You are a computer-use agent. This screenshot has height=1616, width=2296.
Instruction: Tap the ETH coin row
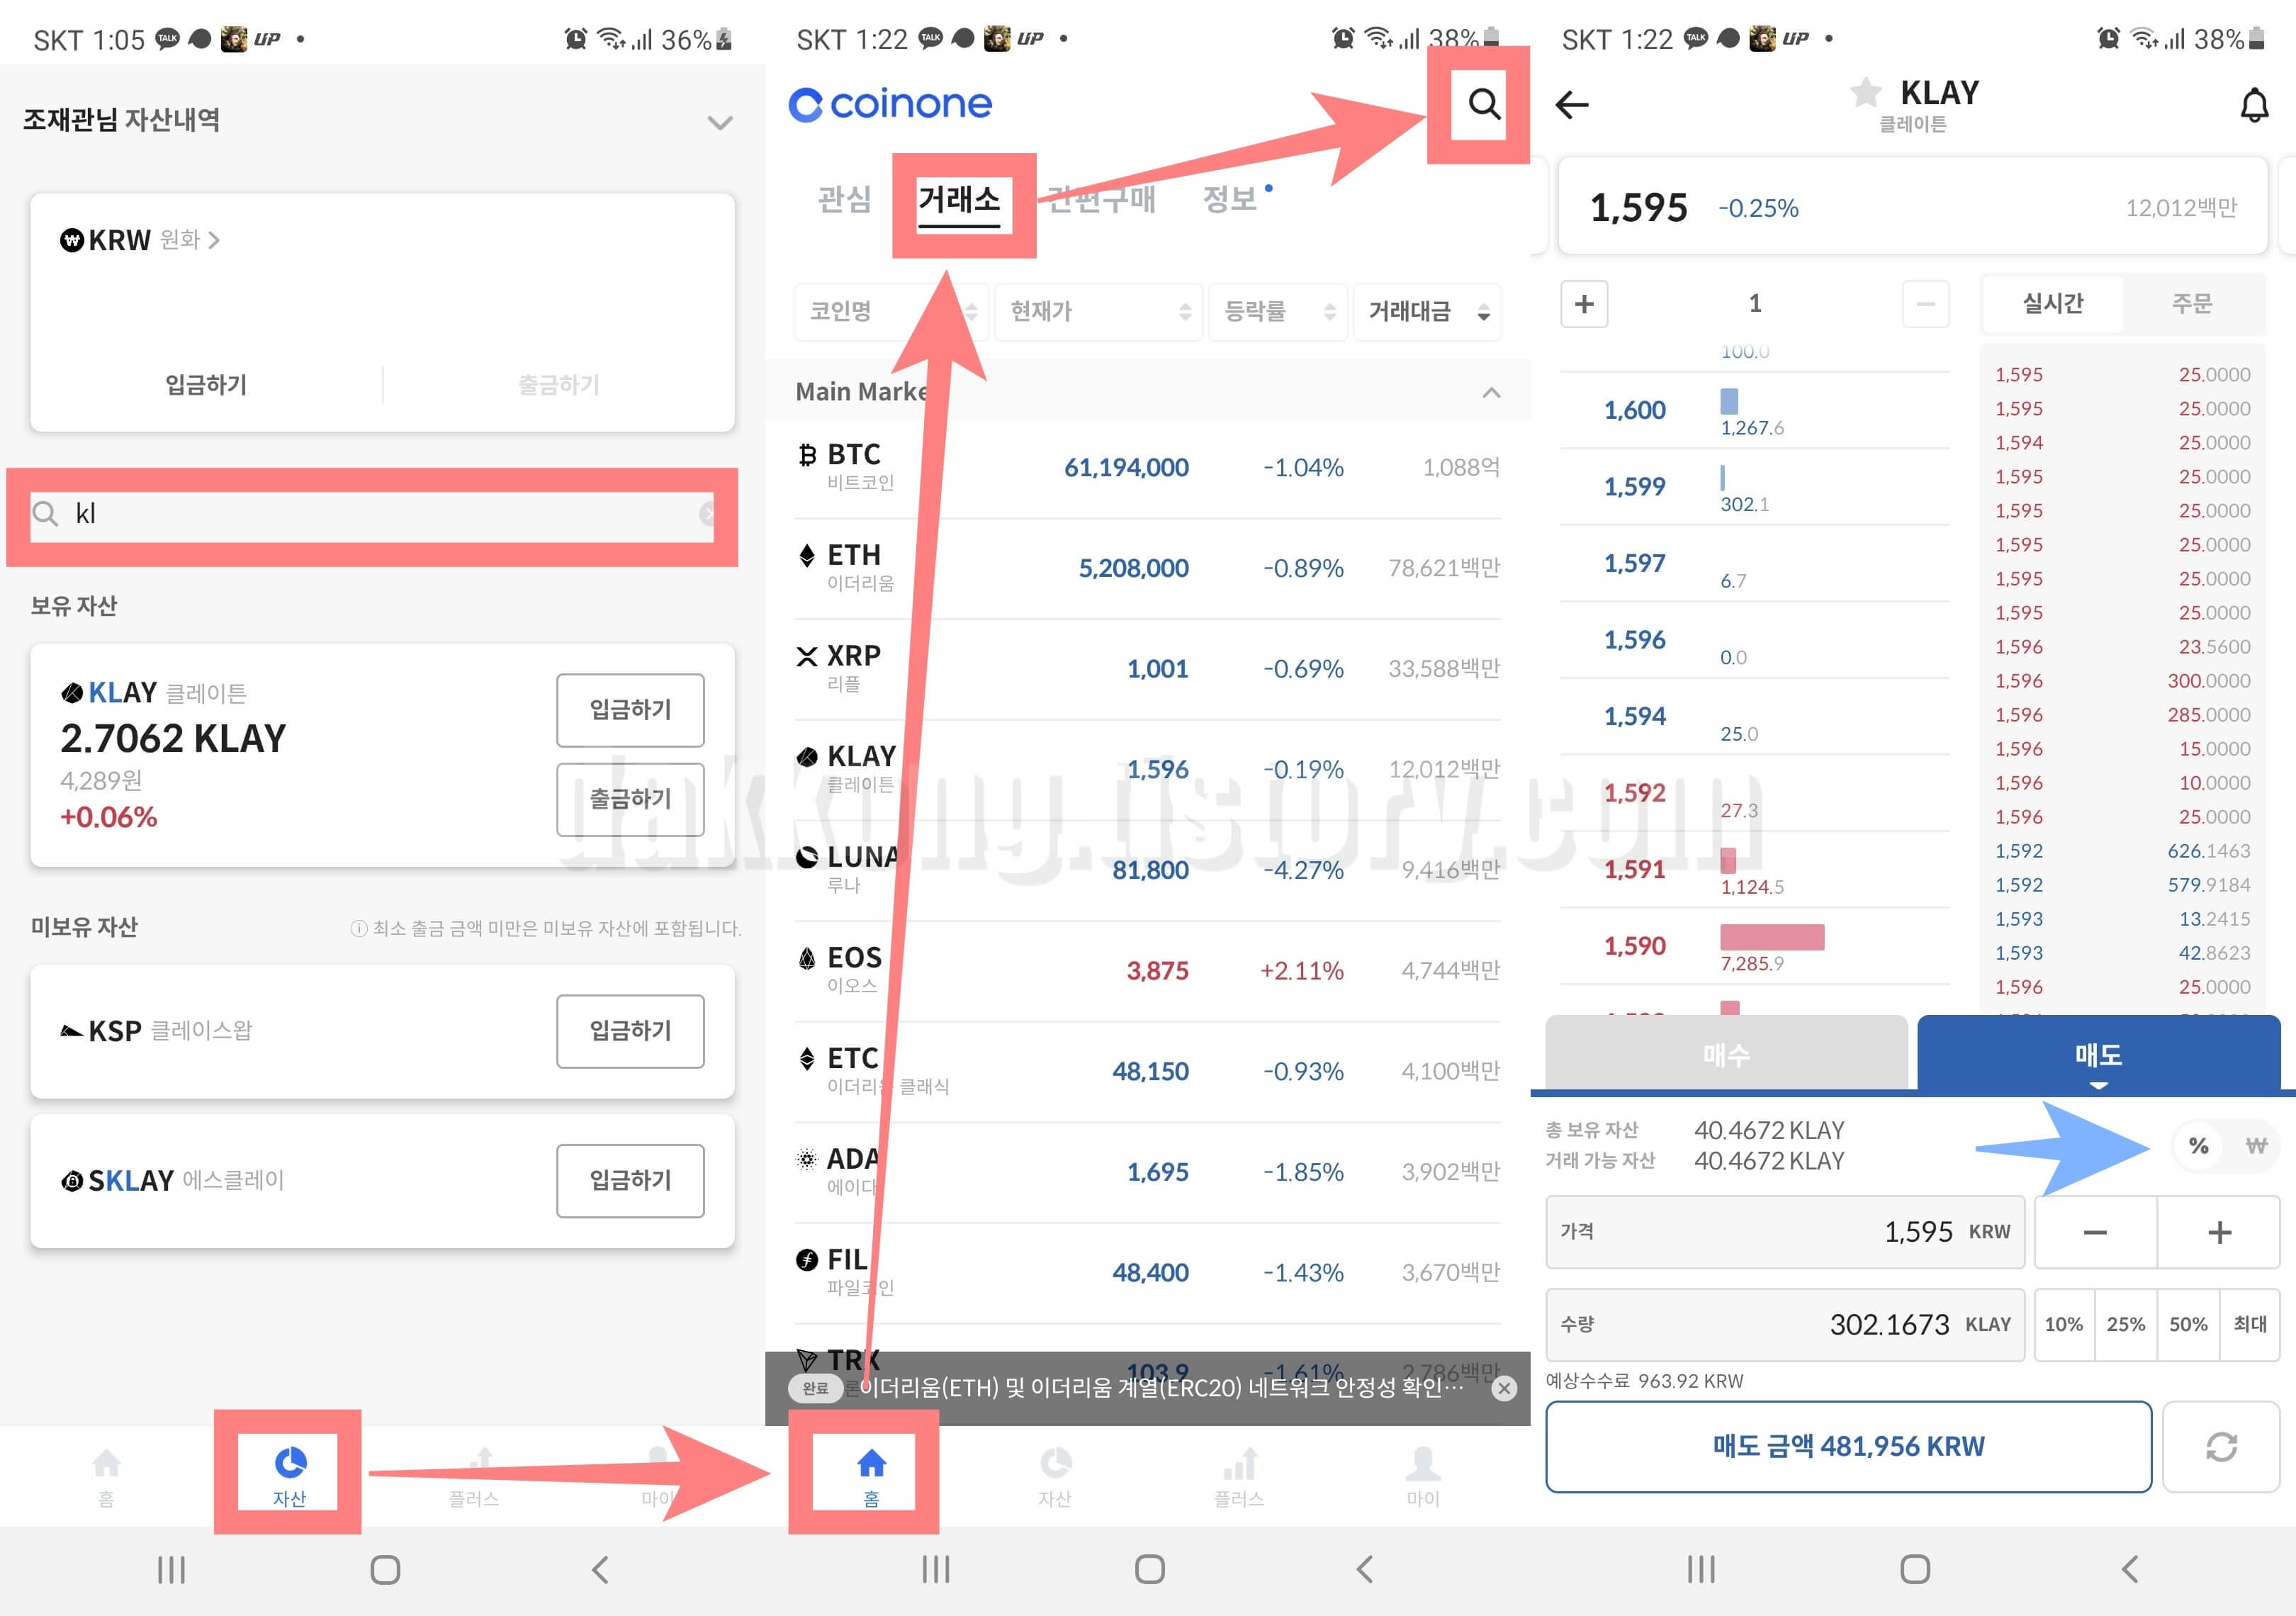tap(1147, 568)
